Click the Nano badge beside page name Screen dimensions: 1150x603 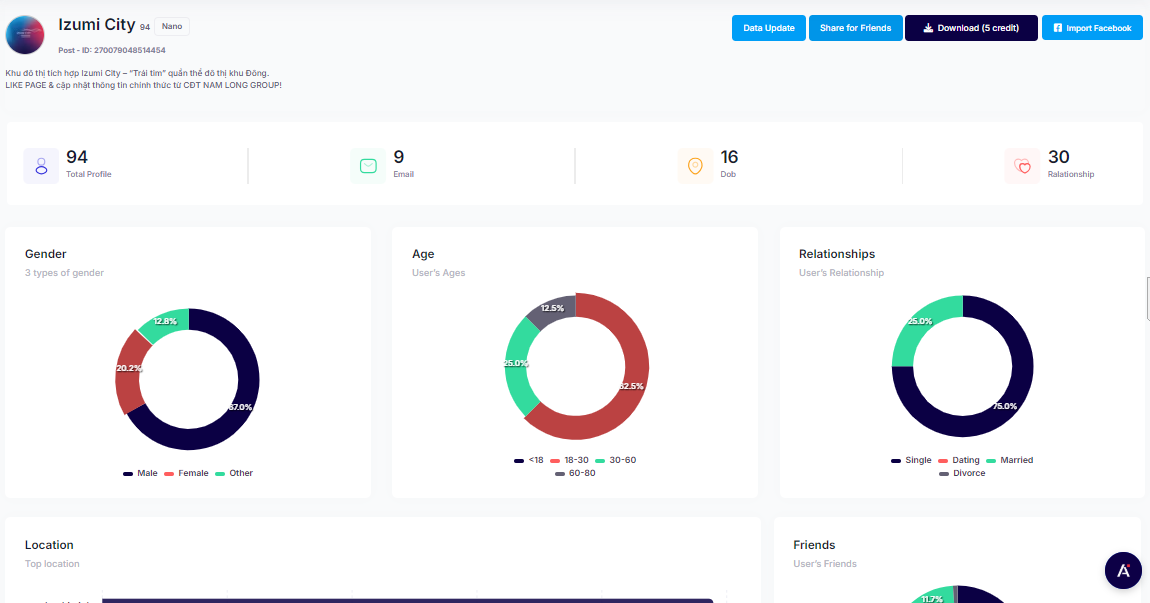pos(172,27)
